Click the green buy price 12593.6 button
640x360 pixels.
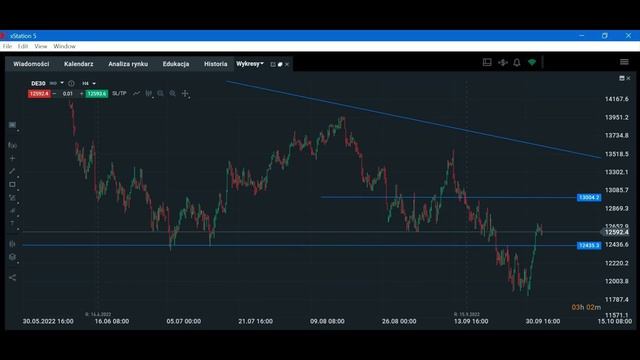97,94
